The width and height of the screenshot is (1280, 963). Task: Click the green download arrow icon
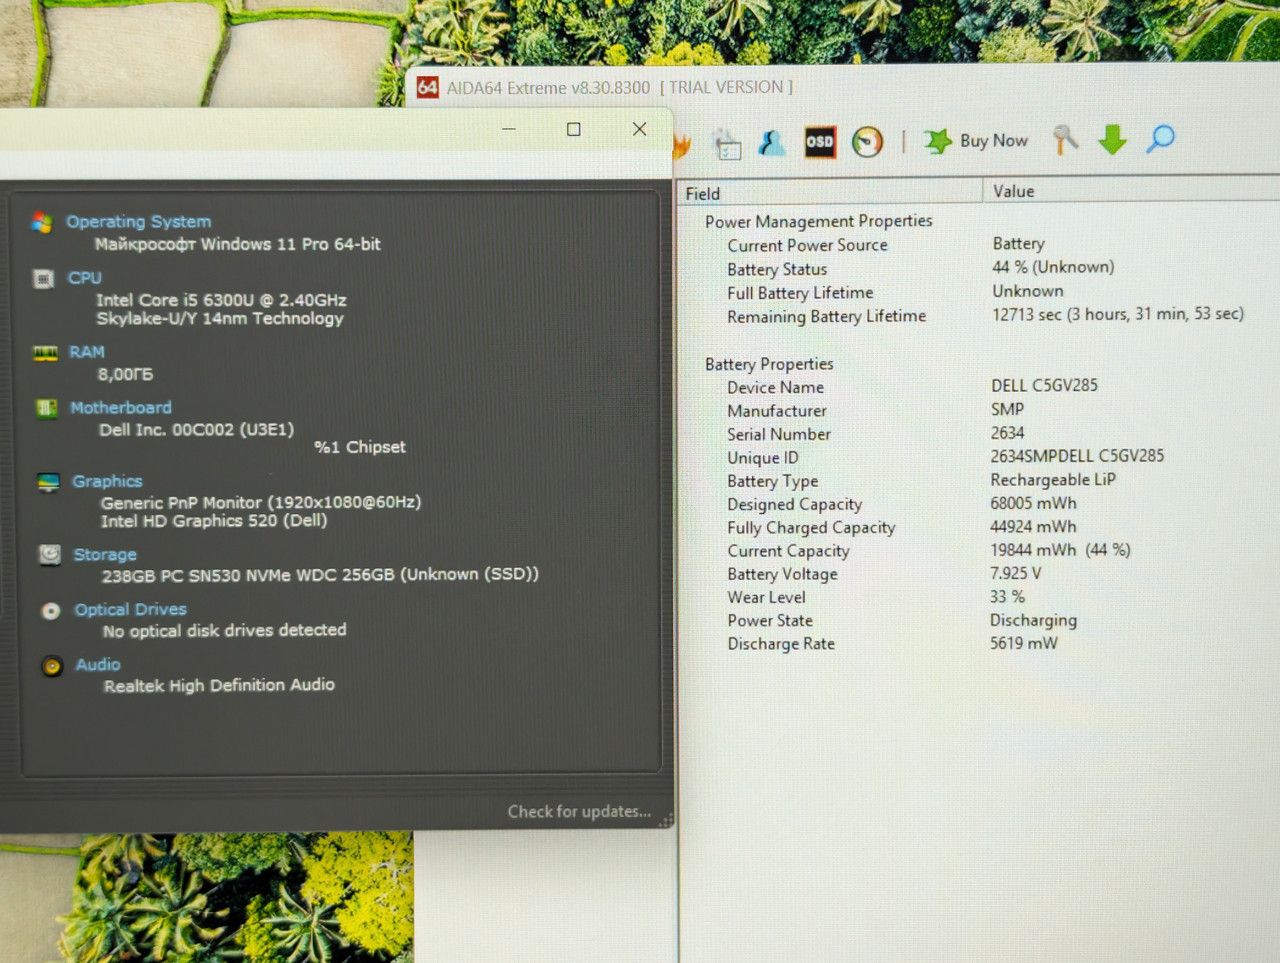[1112, 140]
